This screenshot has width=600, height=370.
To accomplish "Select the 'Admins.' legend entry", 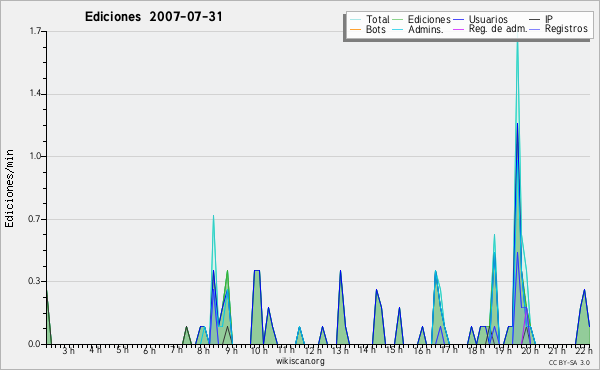I will click(426, 29).
